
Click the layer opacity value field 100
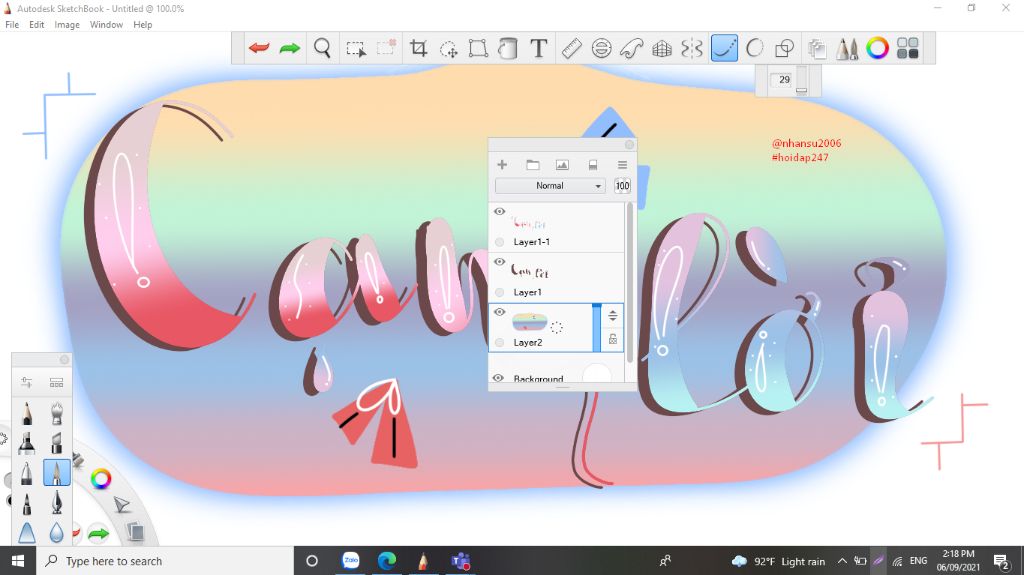point(622,186)
